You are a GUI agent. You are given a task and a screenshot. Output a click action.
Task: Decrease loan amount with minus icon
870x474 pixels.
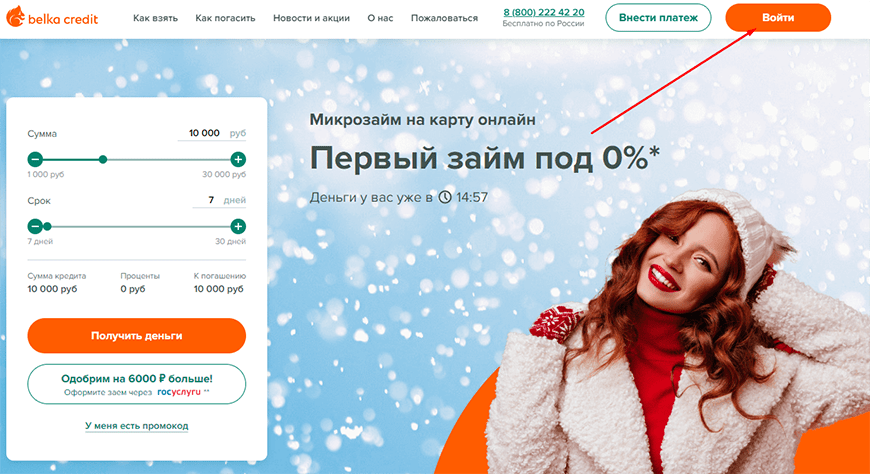pos(35,160)
